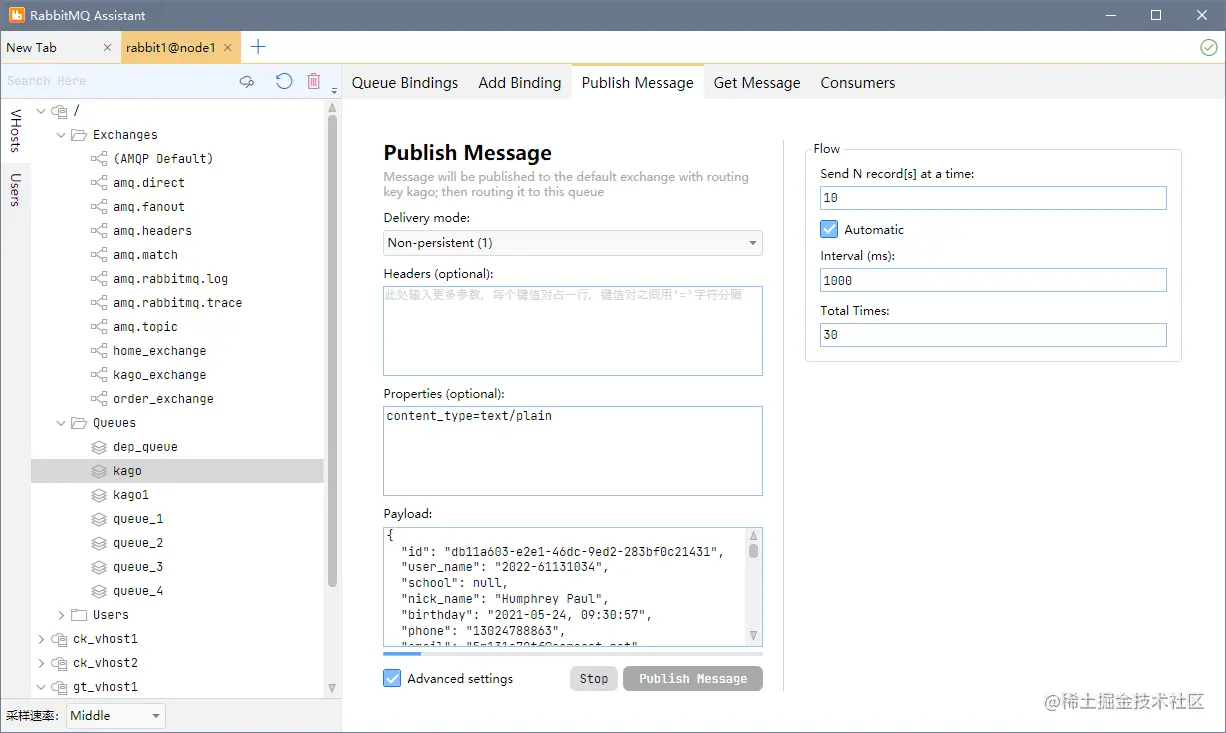Open a new tab with the plus icon

258,47
